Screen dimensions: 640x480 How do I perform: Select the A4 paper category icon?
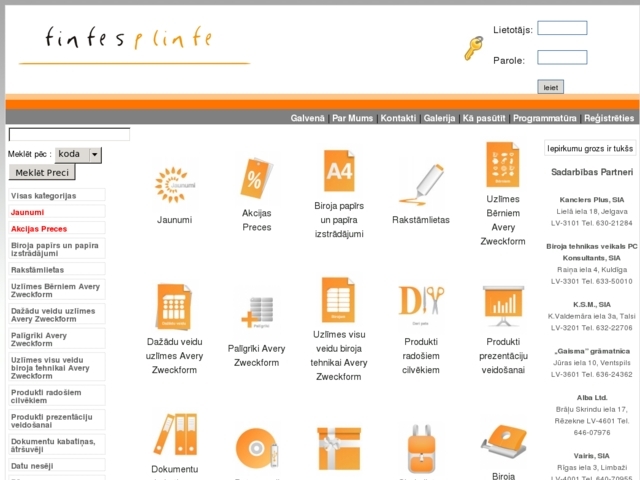tap(339, 172)
